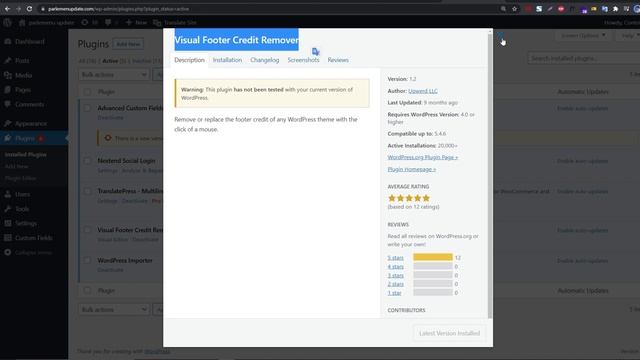The height and width of the screenshot is (360, 640).
Task: Open Installed Plugins submenu item
Action: pos(26,155)
